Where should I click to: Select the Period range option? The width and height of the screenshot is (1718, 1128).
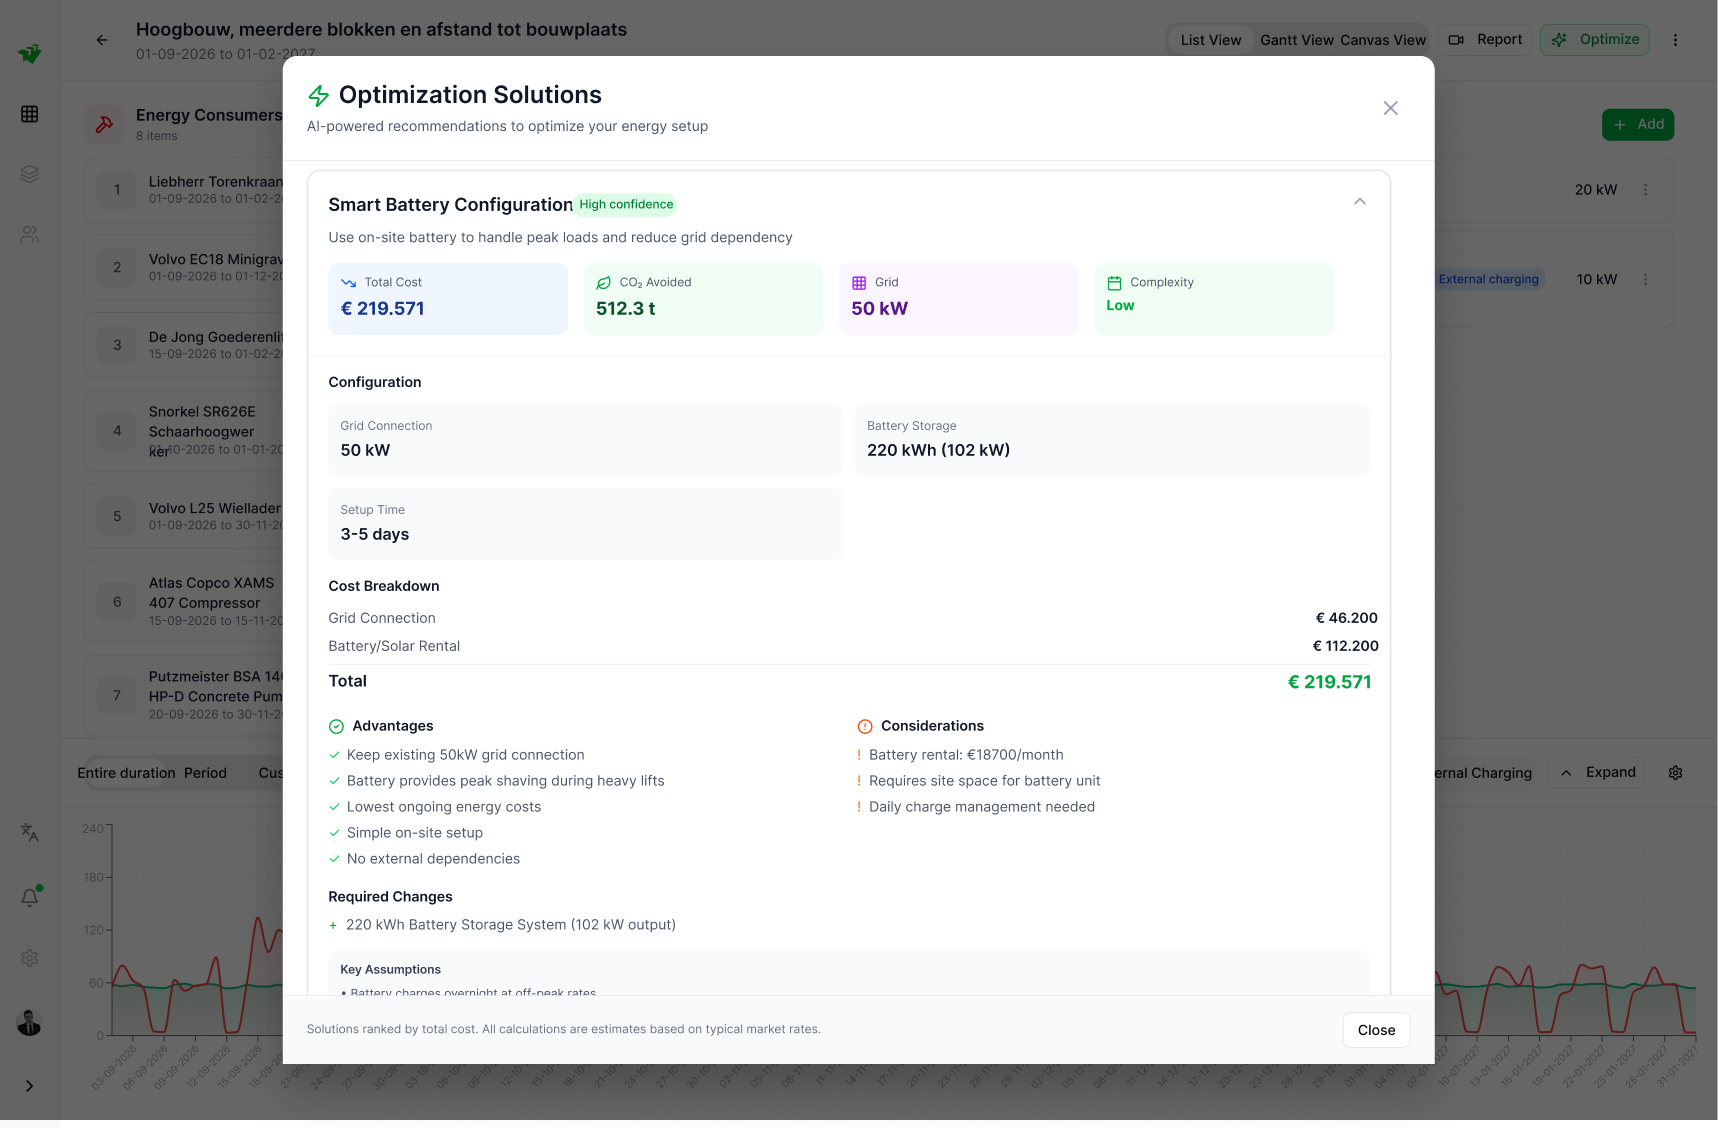205,773
